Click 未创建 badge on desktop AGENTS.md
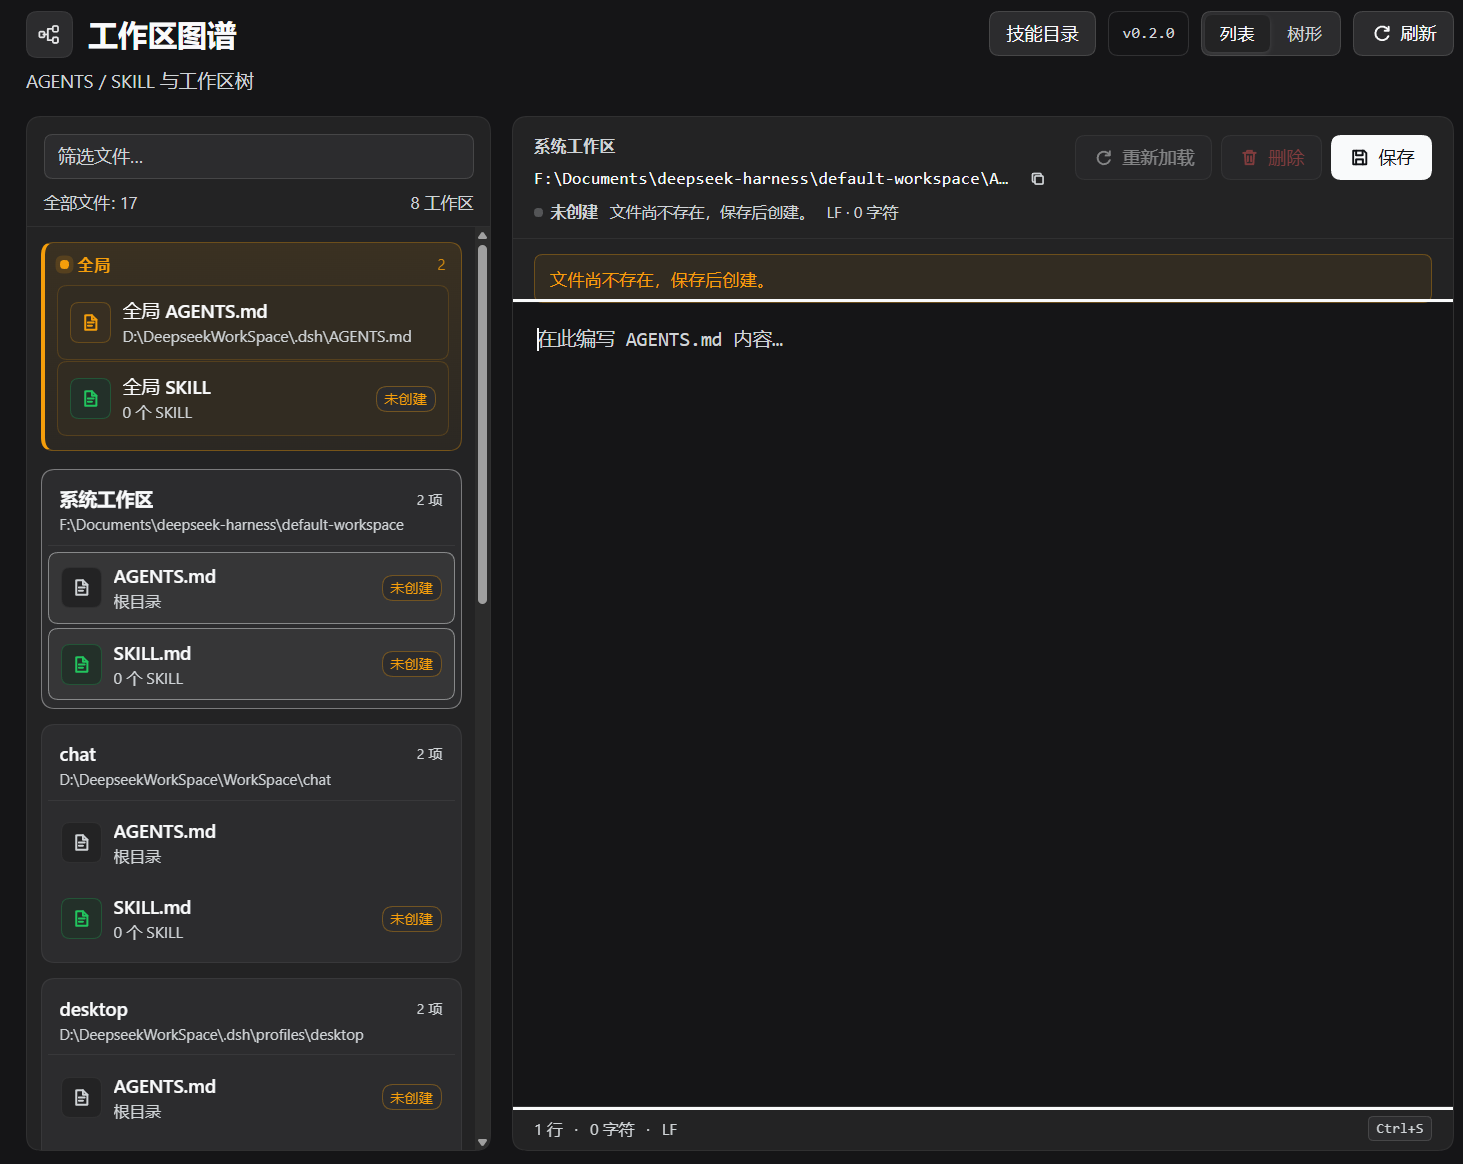This screenshot has width=1463, height=1164. tap(412, 1098)
